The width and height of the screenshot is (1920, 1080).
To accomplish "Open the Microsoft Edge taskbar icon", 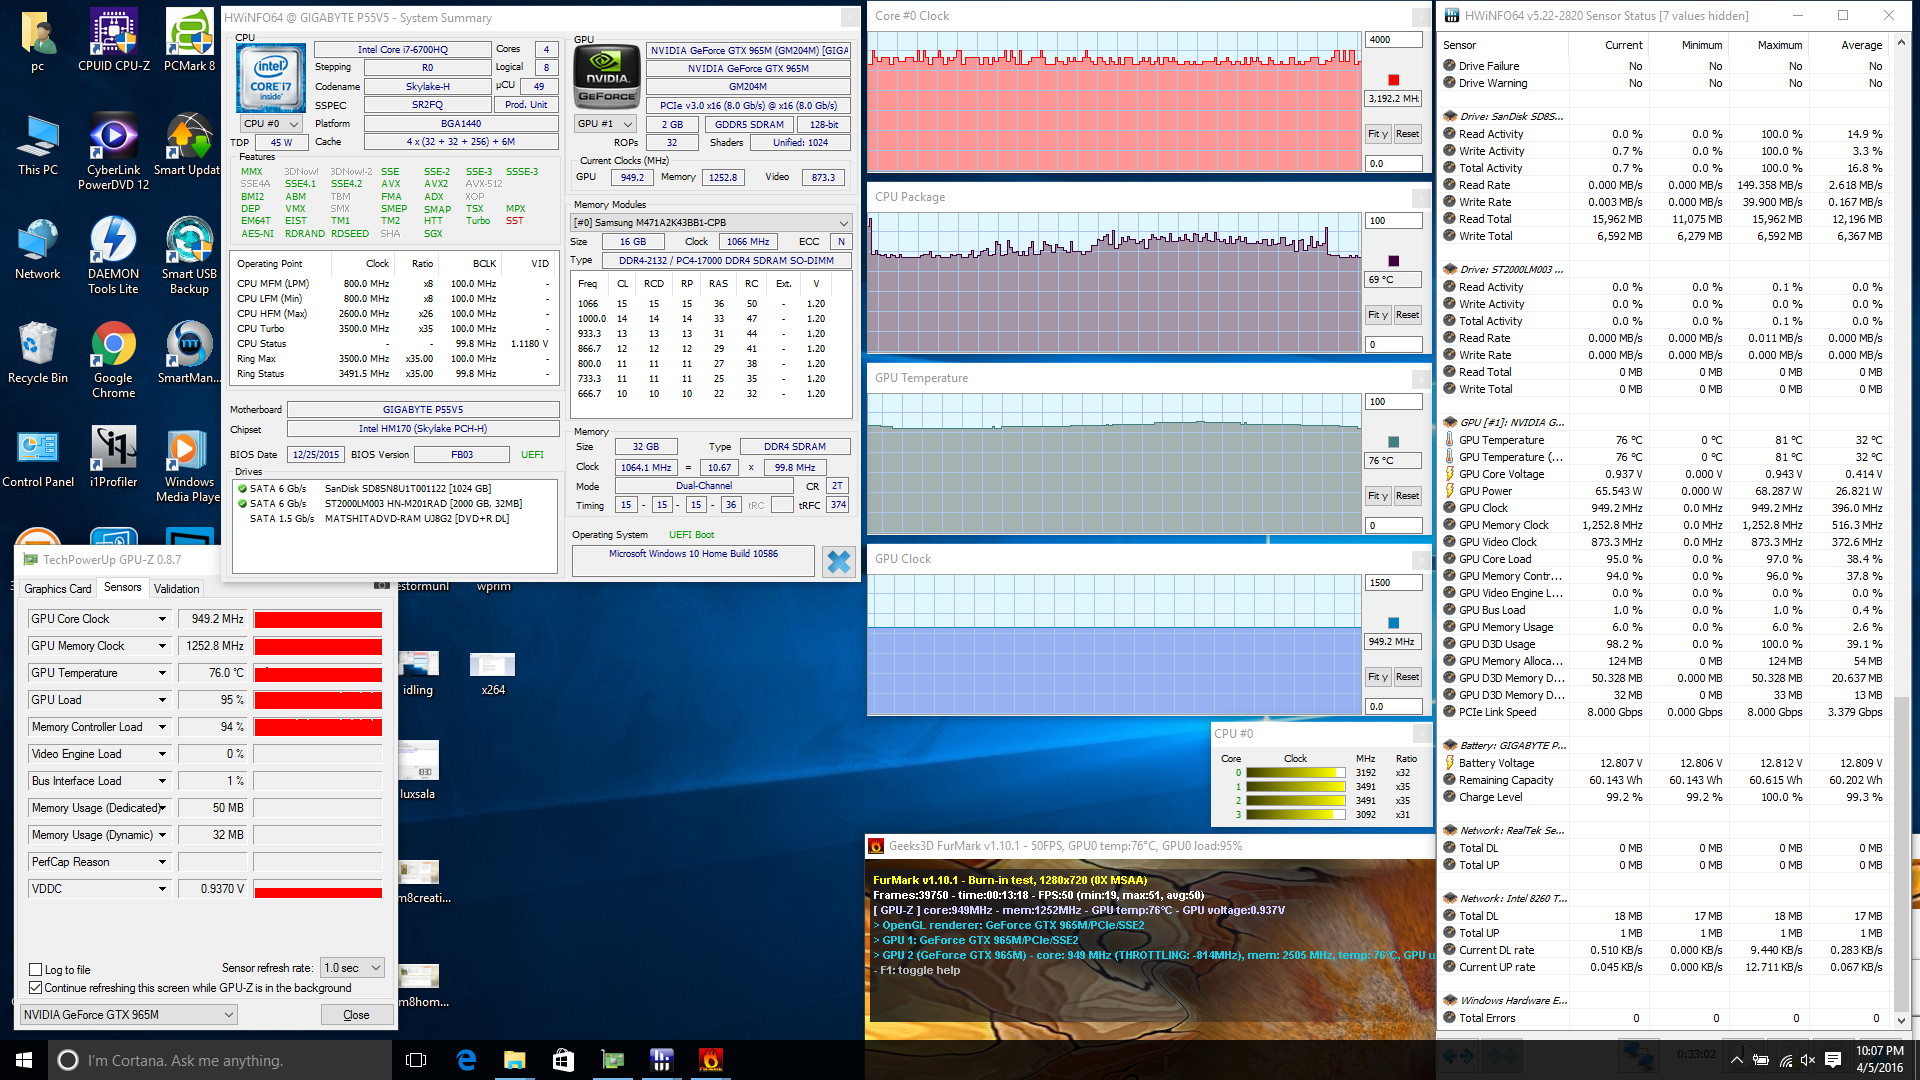I will click(466, 1060).
